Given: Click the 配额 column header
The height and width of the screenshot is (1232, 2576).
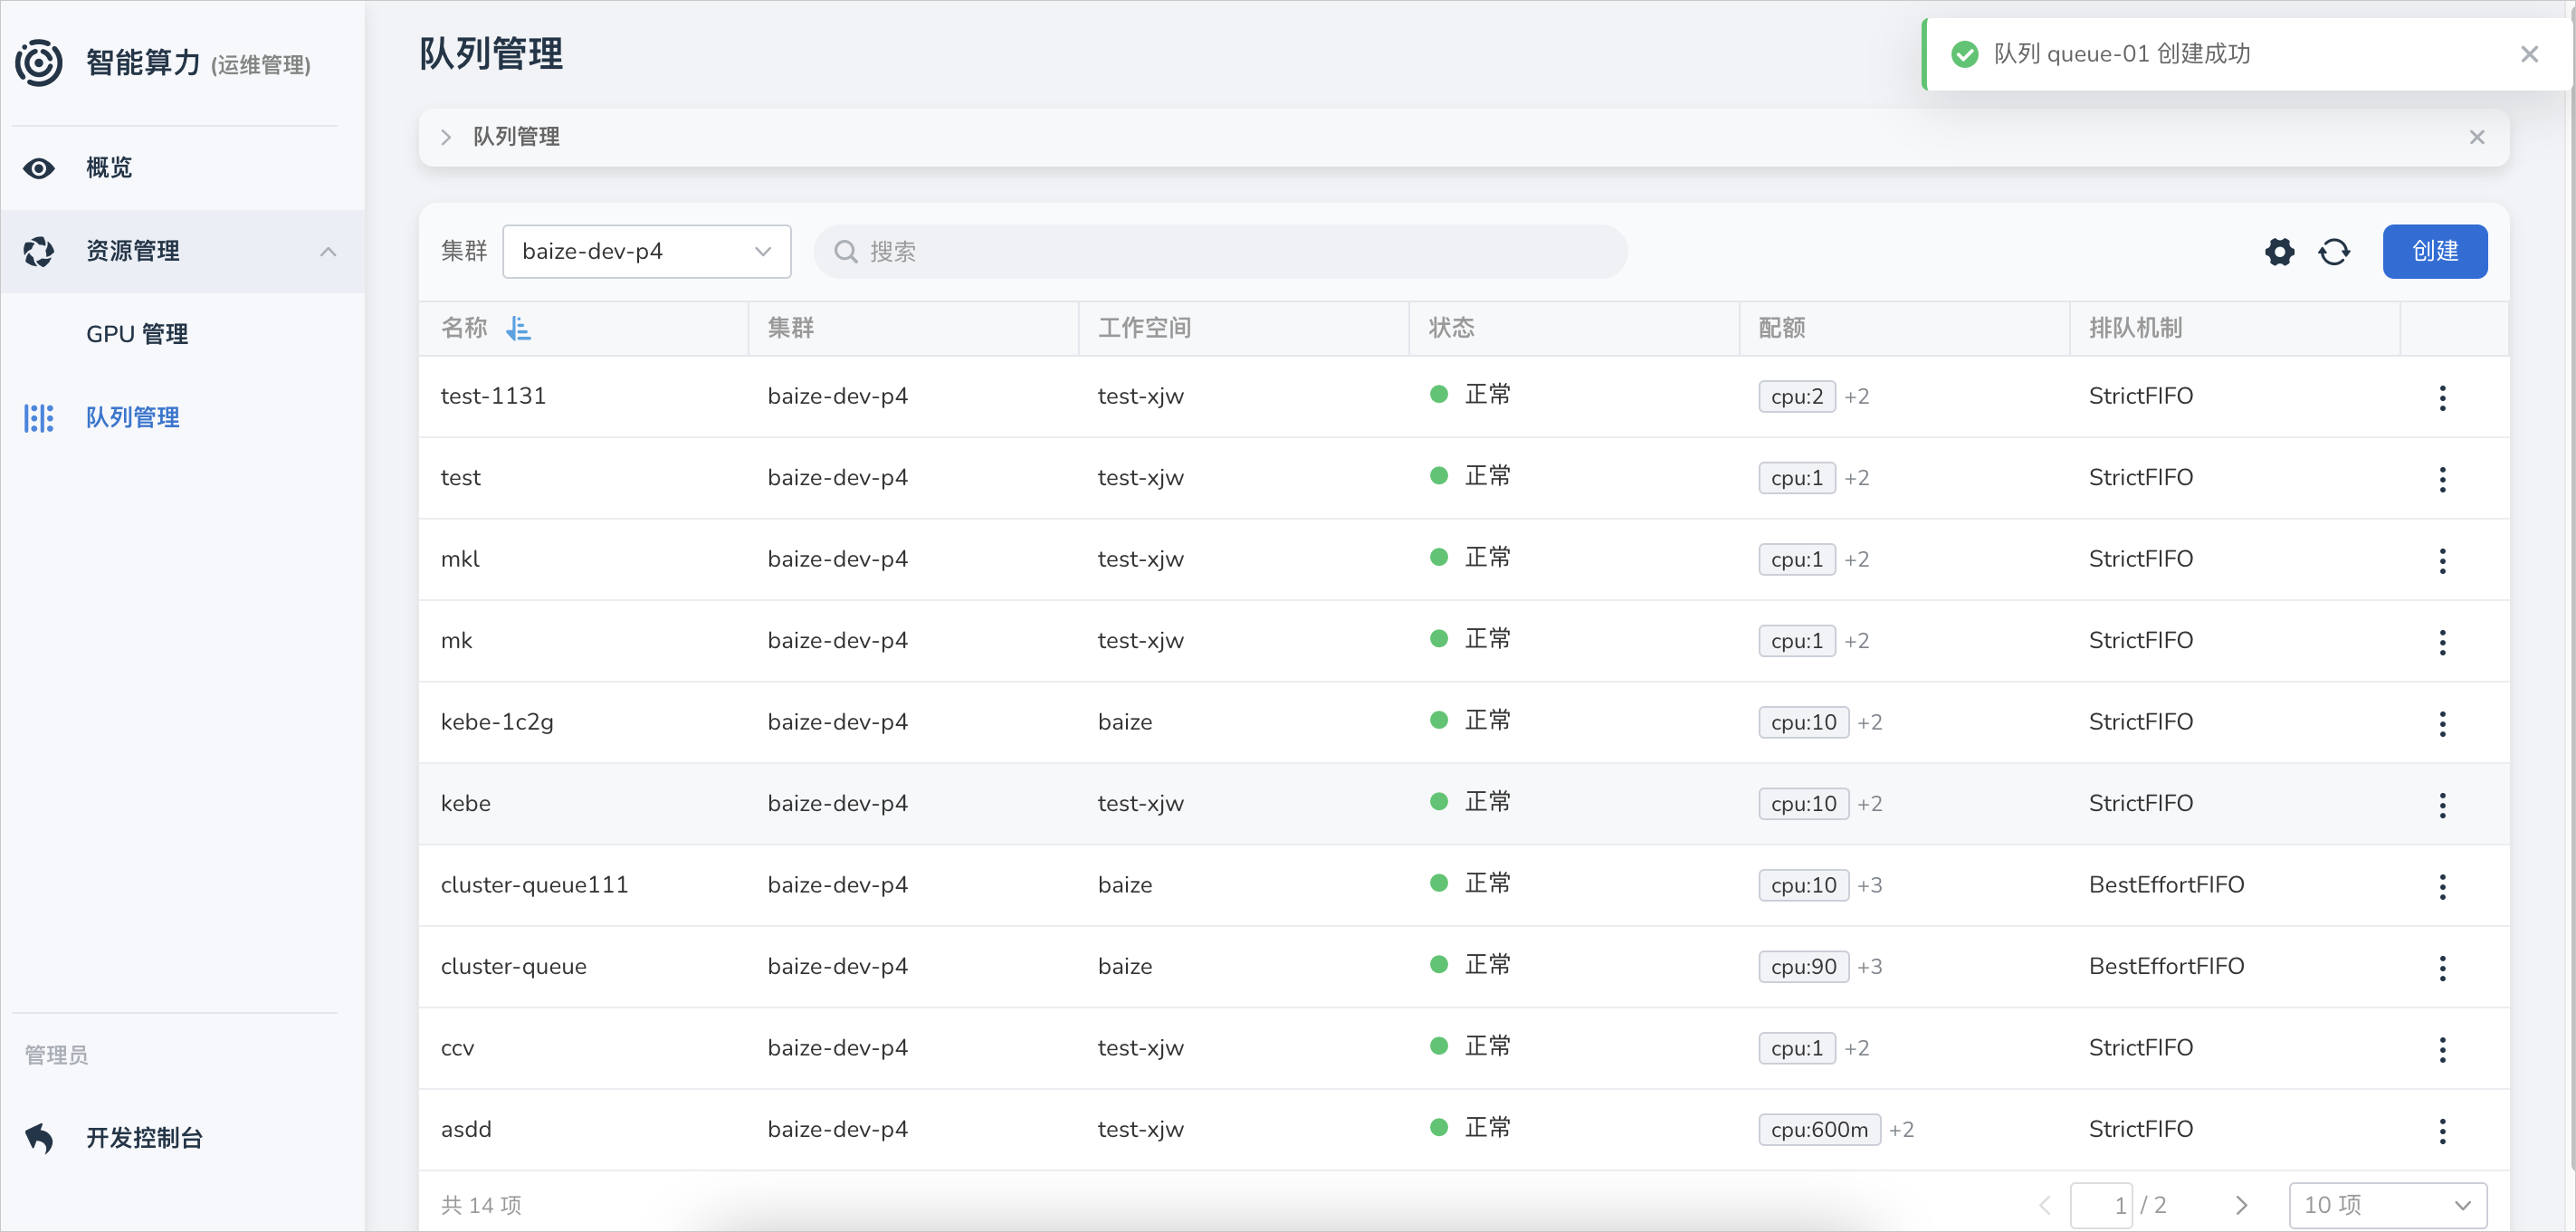Looking at the screenshot, I should pyautogui.click(x=1782, y=328).
